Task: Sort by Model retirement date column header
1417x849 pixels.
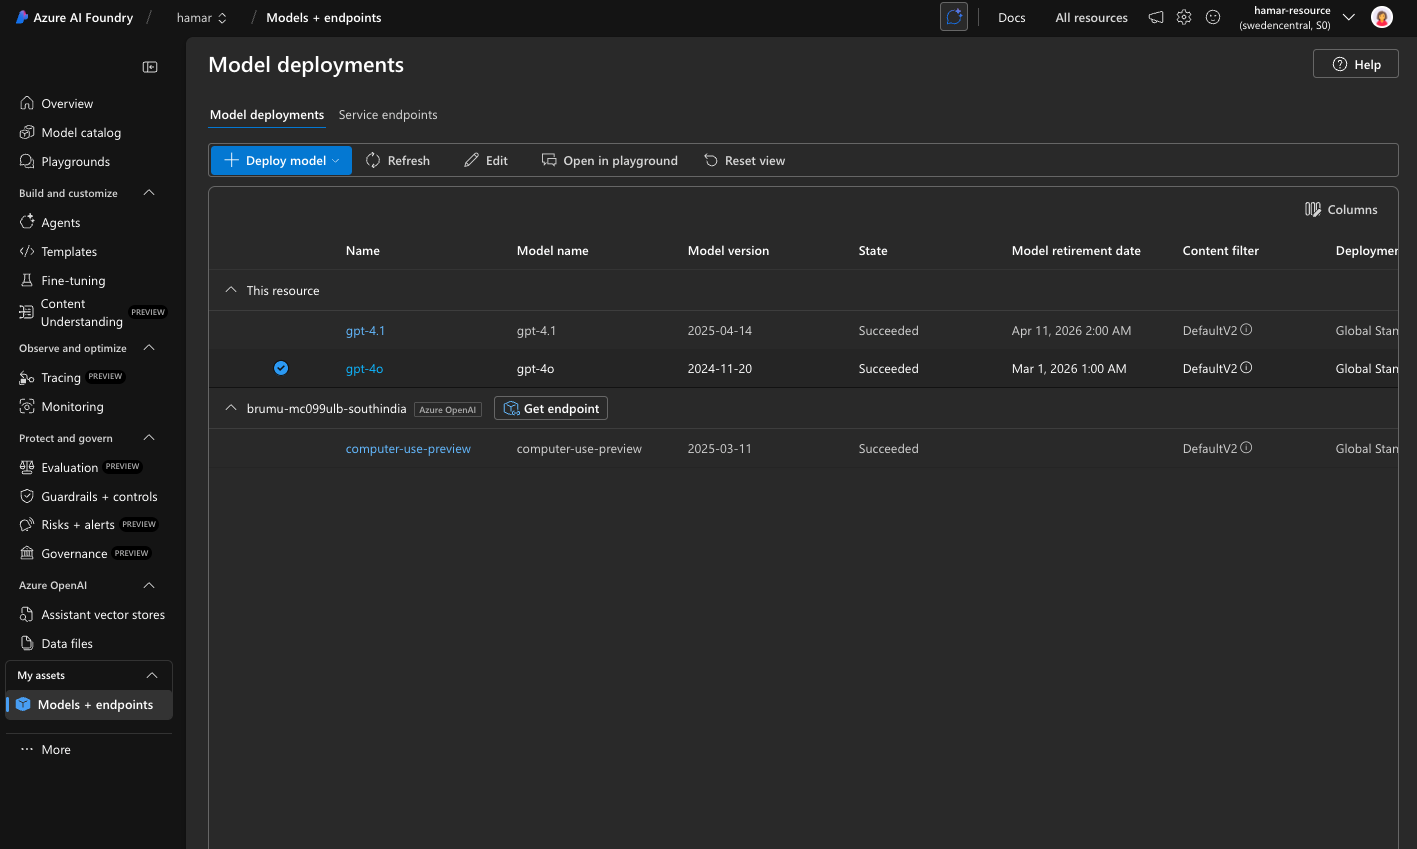Action: point(1076,251)
